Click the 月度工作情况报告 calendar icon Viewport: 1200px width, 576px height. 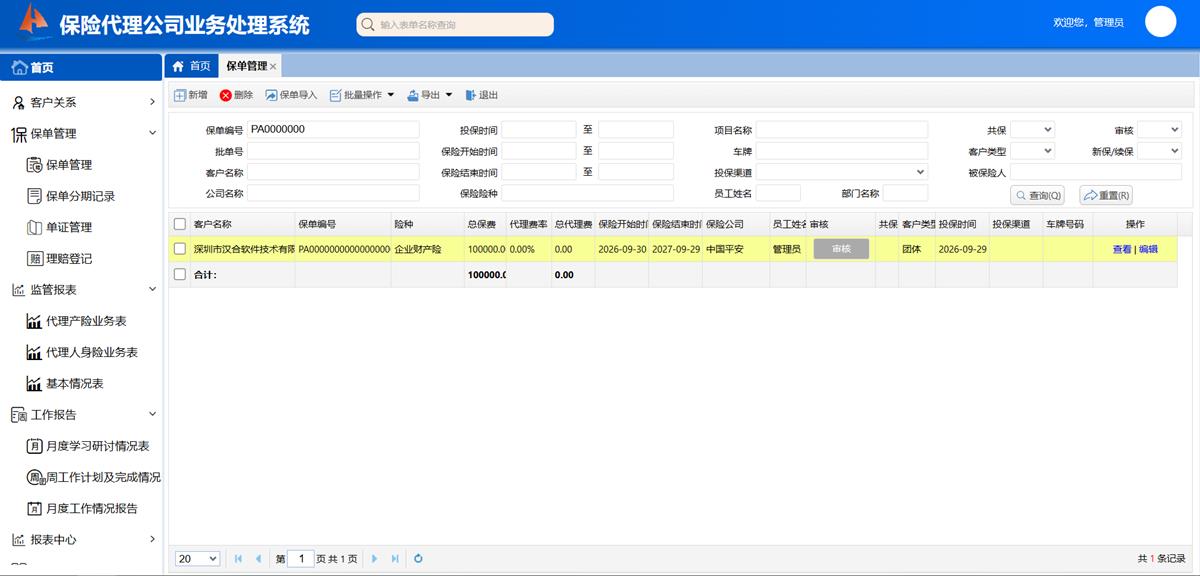click(34, 508)
